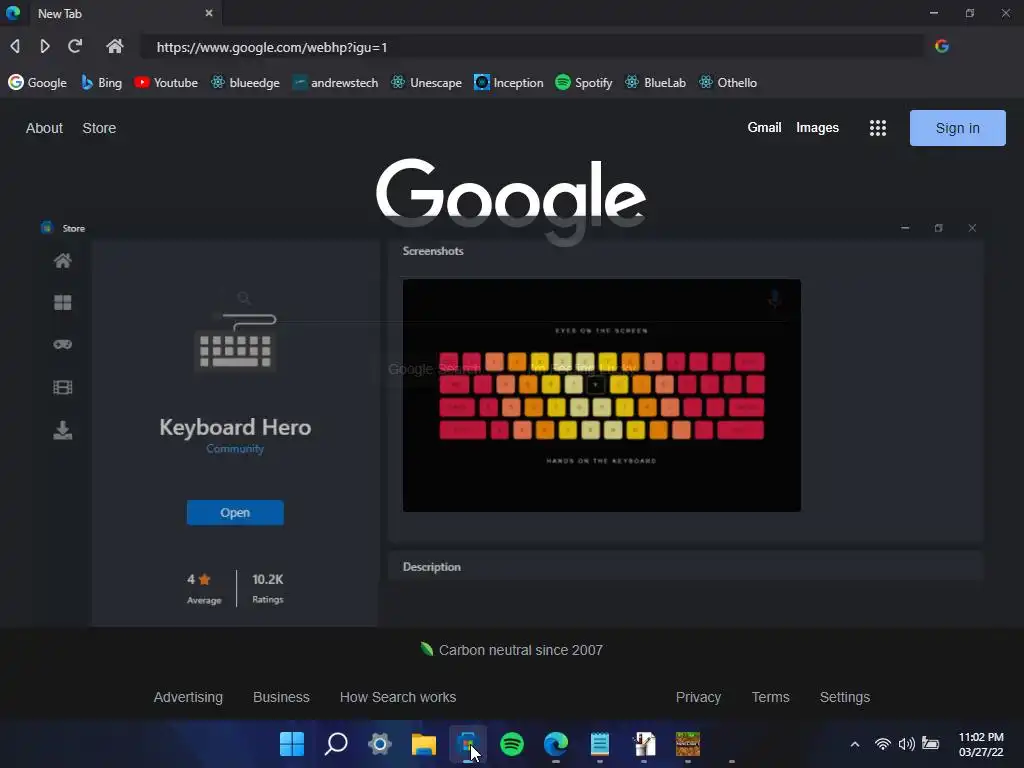Viewport: 1024px width, 768px height.
Task: Open the taskbar clock and date
Action: (x=981, y=744)
